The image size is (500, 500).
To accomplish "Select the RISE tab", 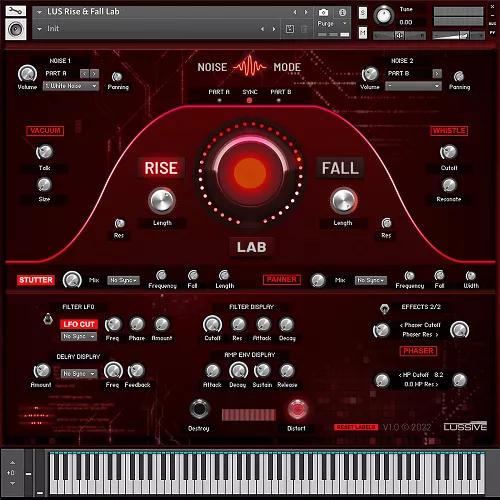I will [161, 168].
